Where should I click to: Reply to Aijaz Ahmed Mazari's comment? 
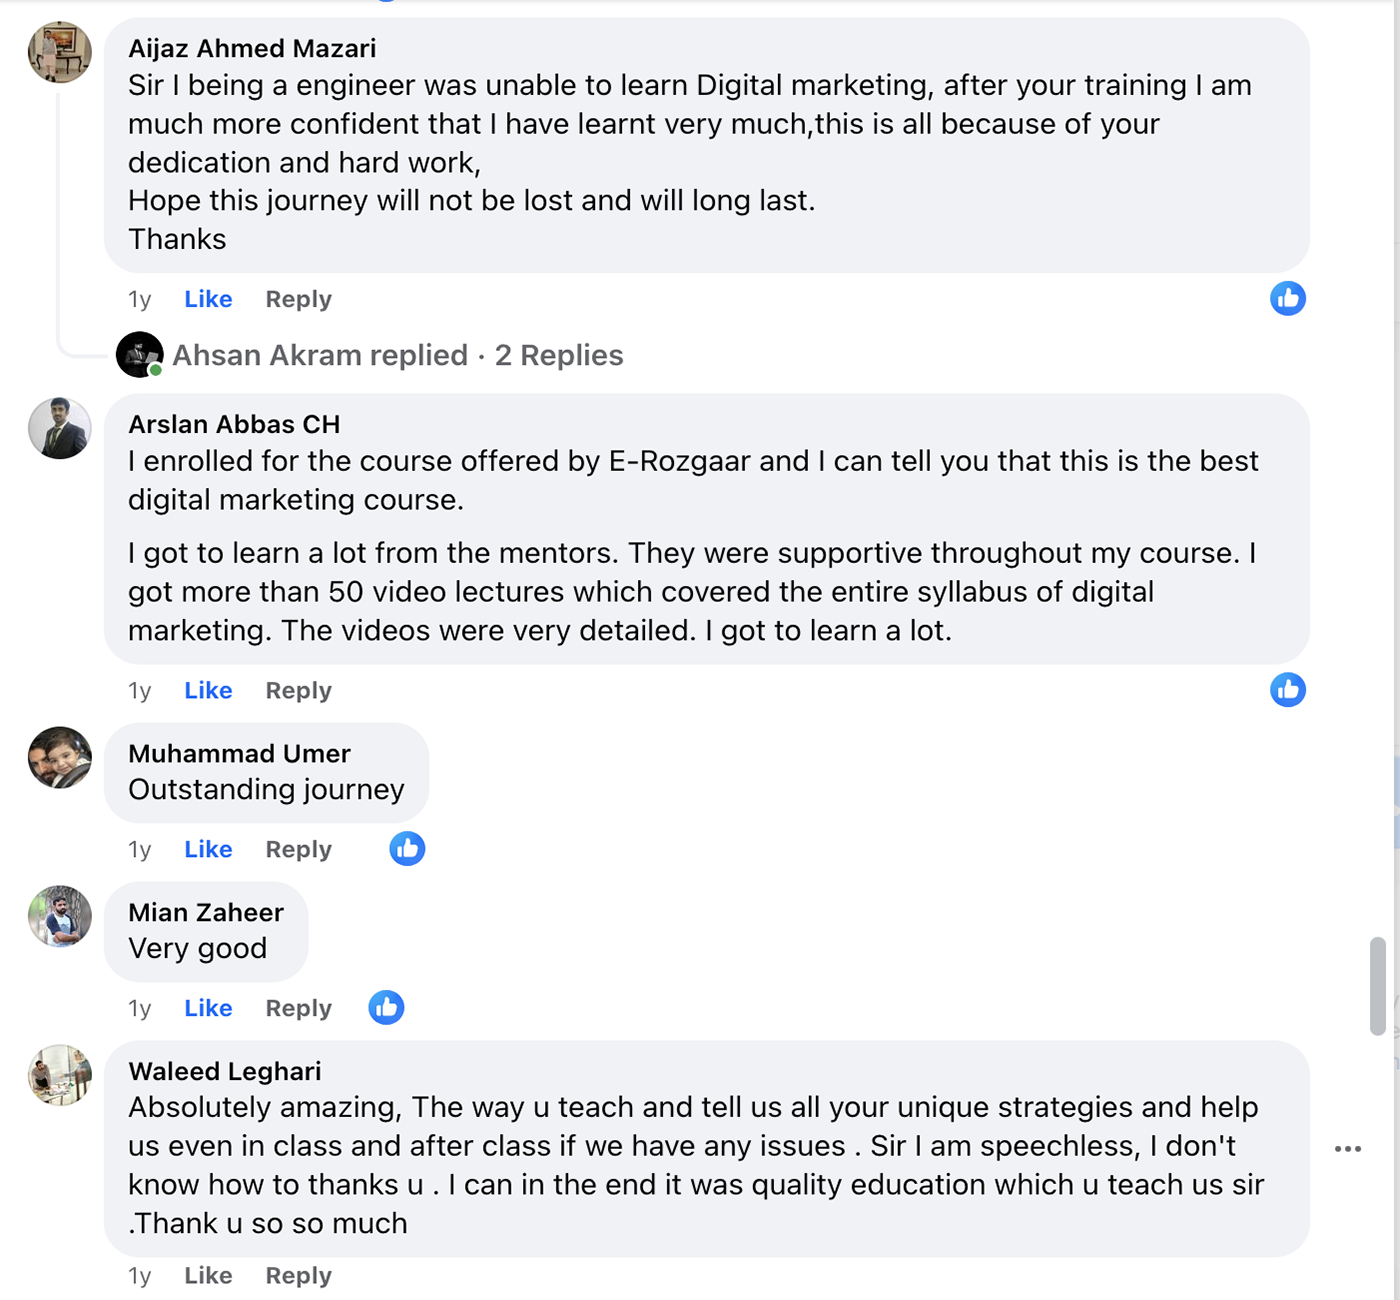(x=298, y=299)
